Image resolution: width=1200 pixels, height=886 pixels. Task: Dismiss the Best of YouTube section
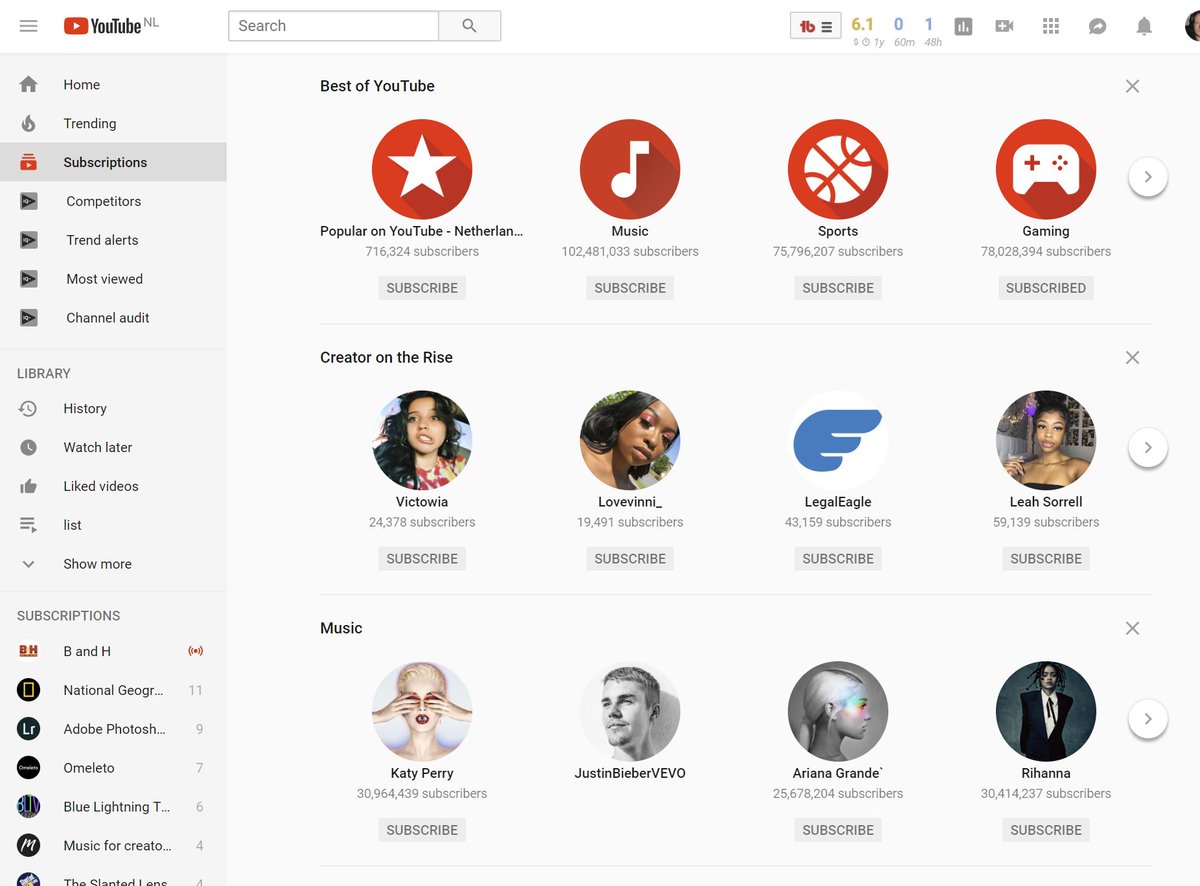pyautogui.click(x=1132, y=87)
